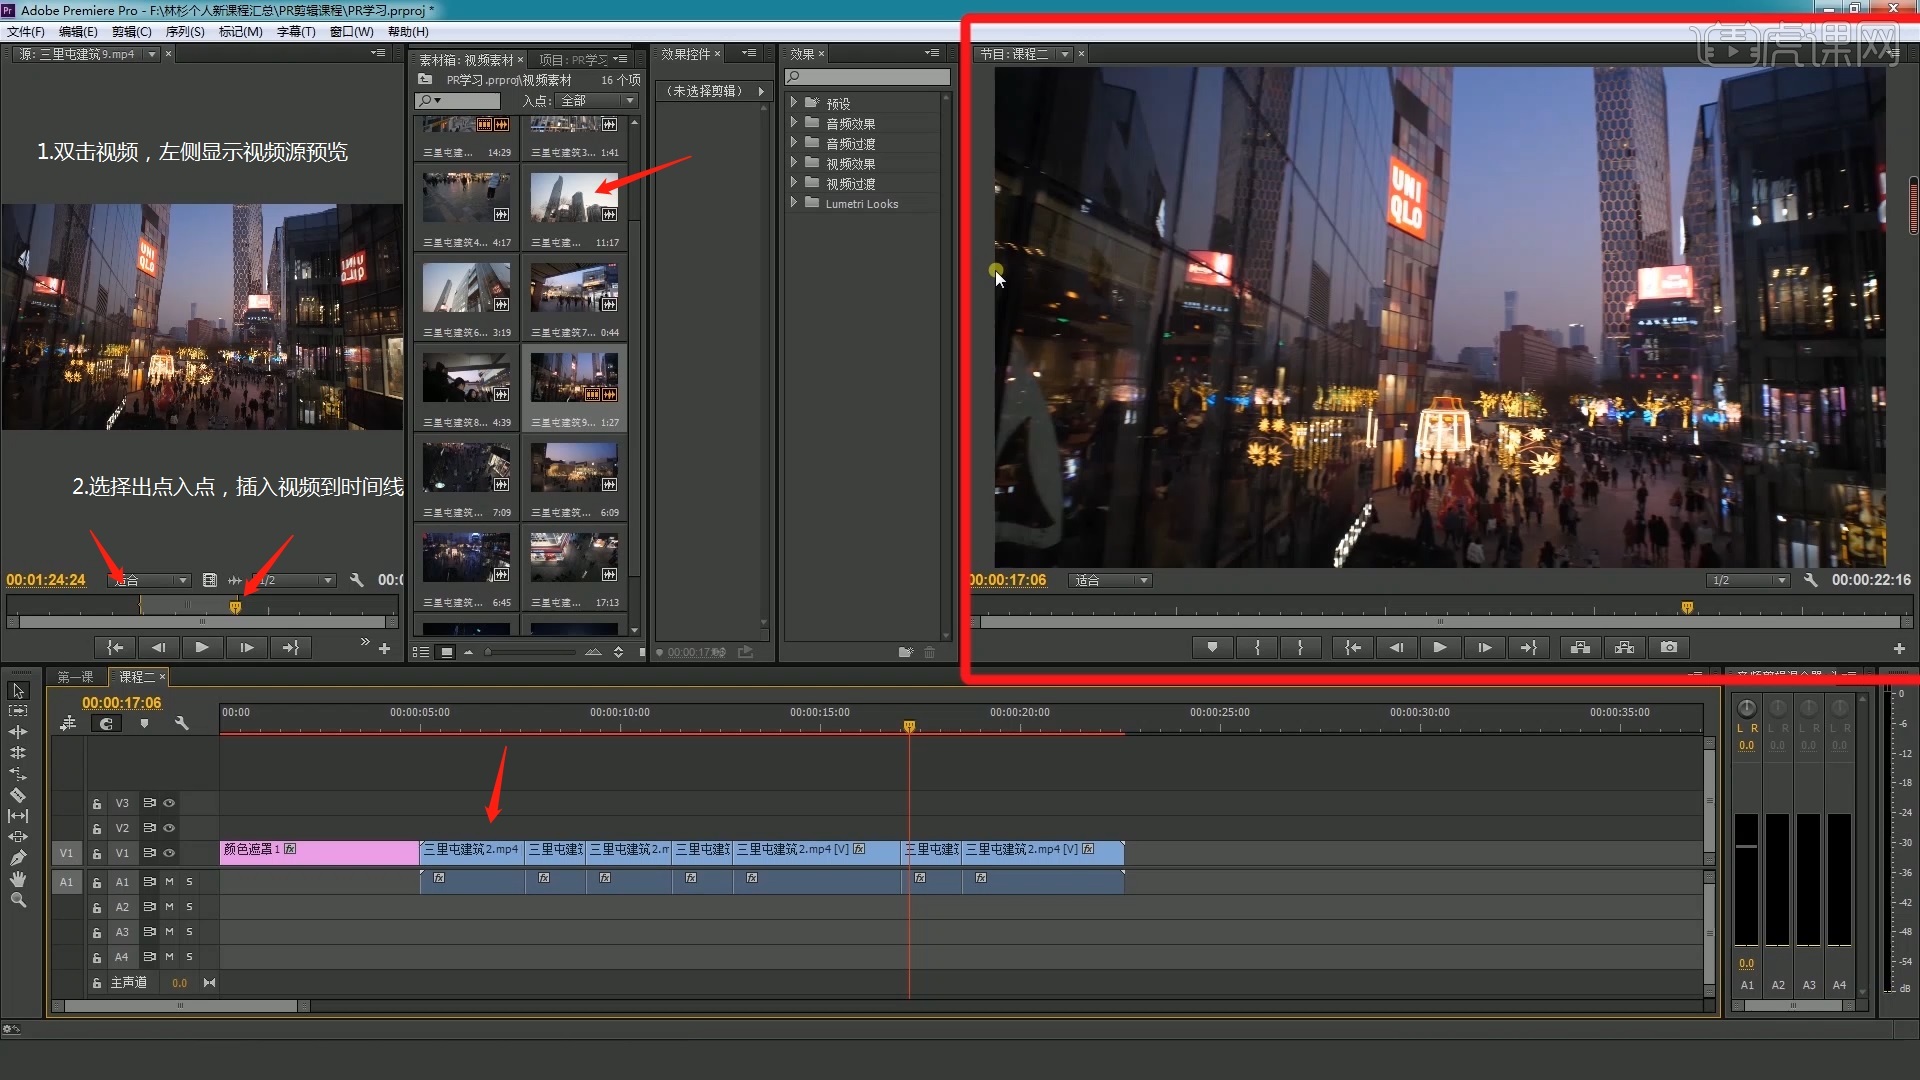Open Program monitor zoom level 适合 dropdown
The image size is (1920, 1080).
pyautogui.click(x=1110, y=580)
